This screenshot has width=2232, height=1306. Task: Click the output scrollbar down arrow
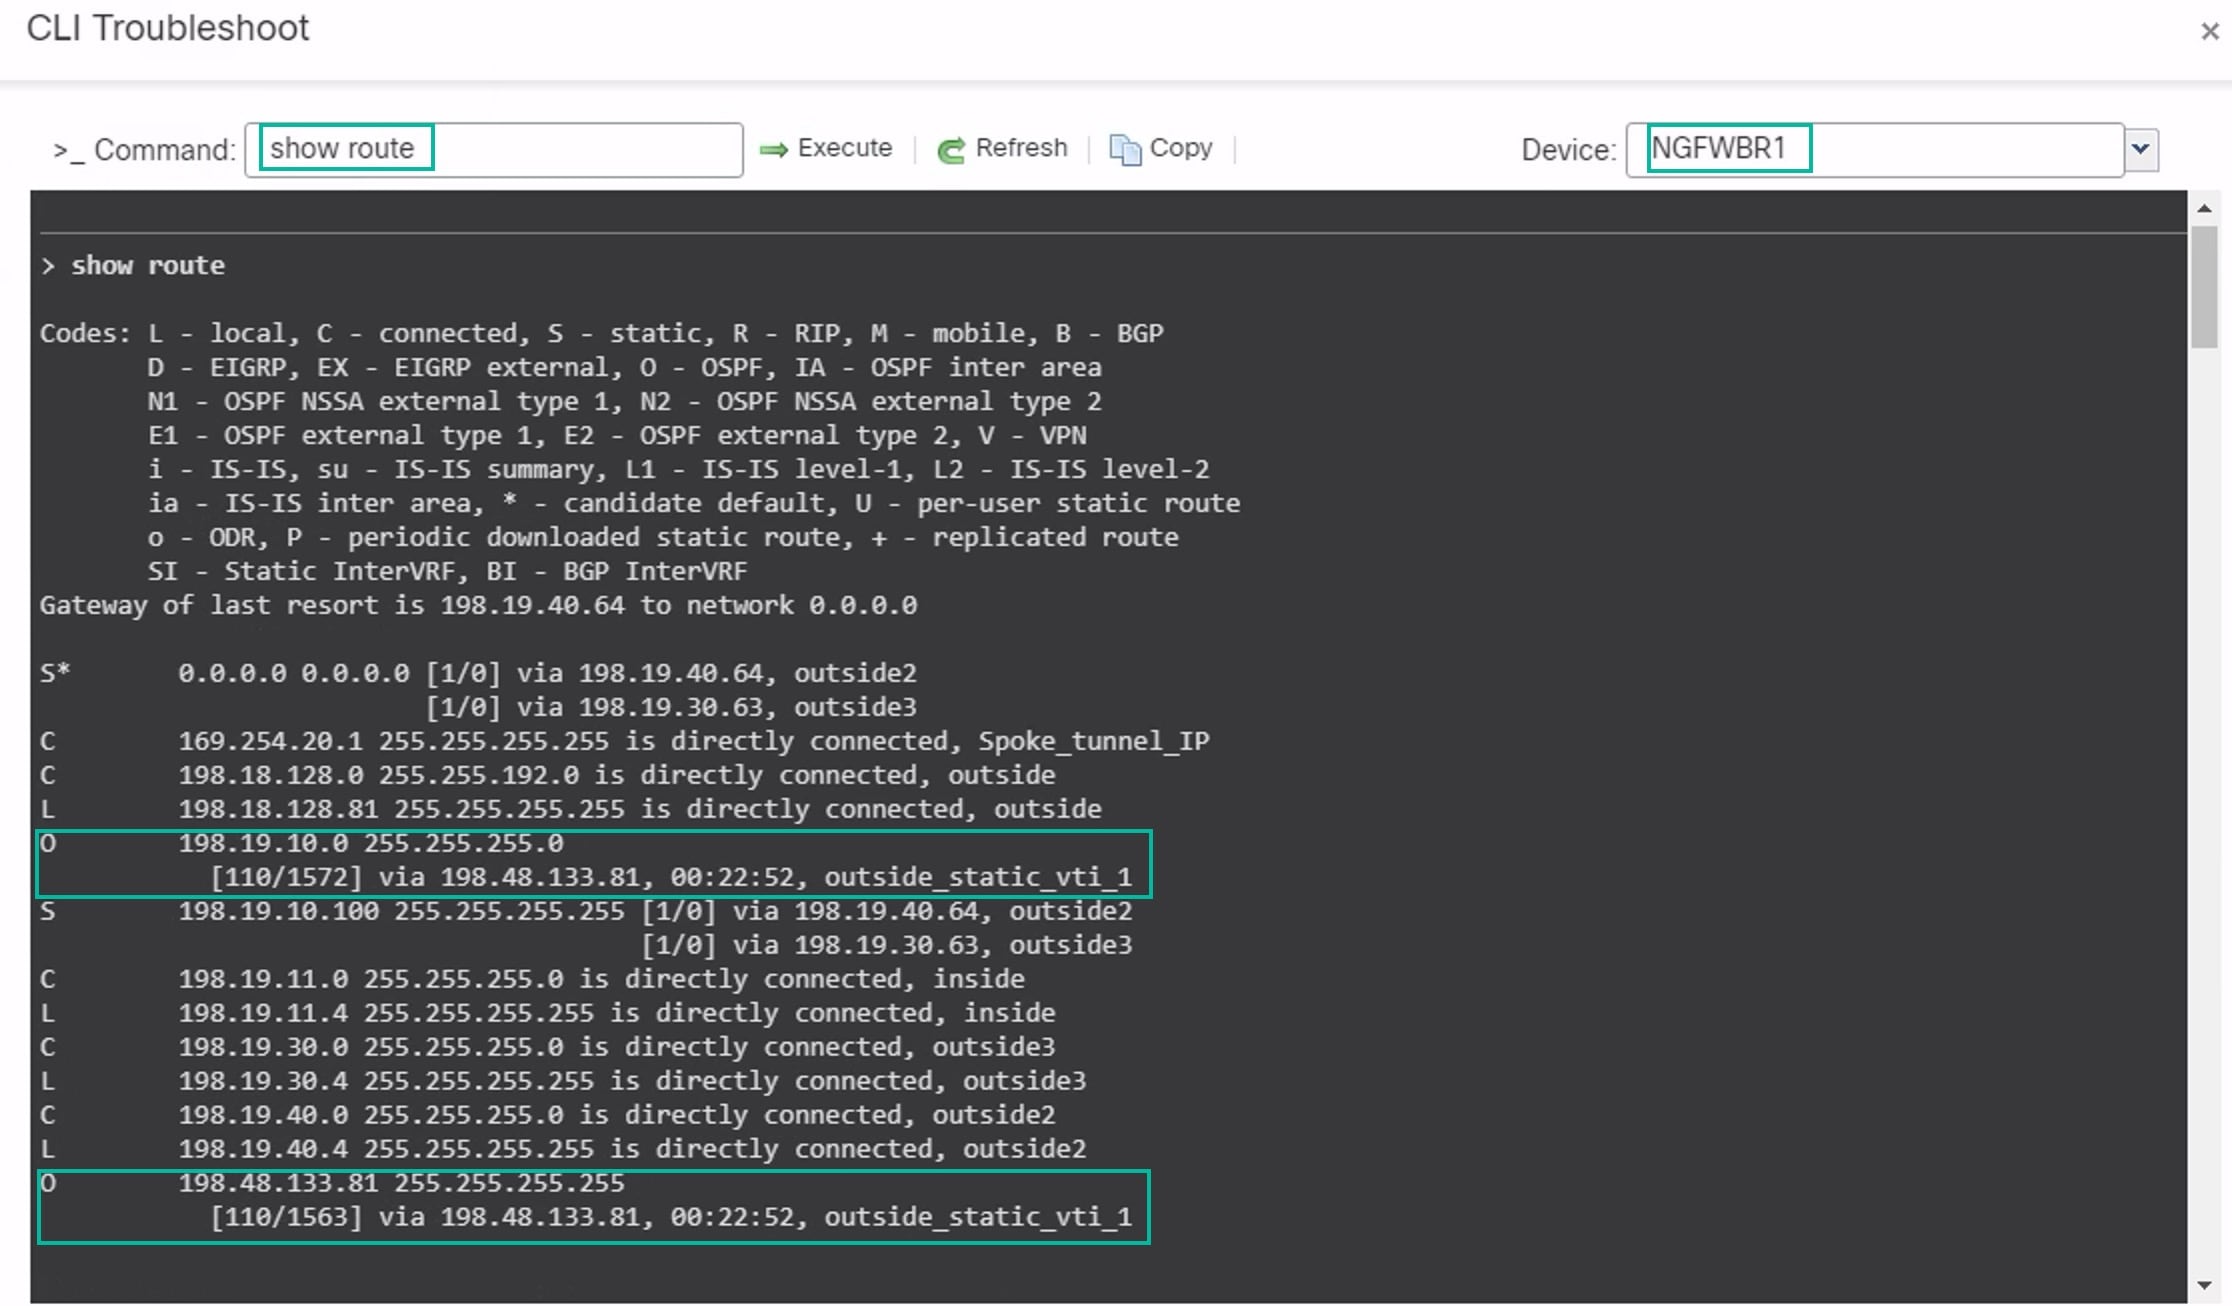(x=2204, y=1285)
